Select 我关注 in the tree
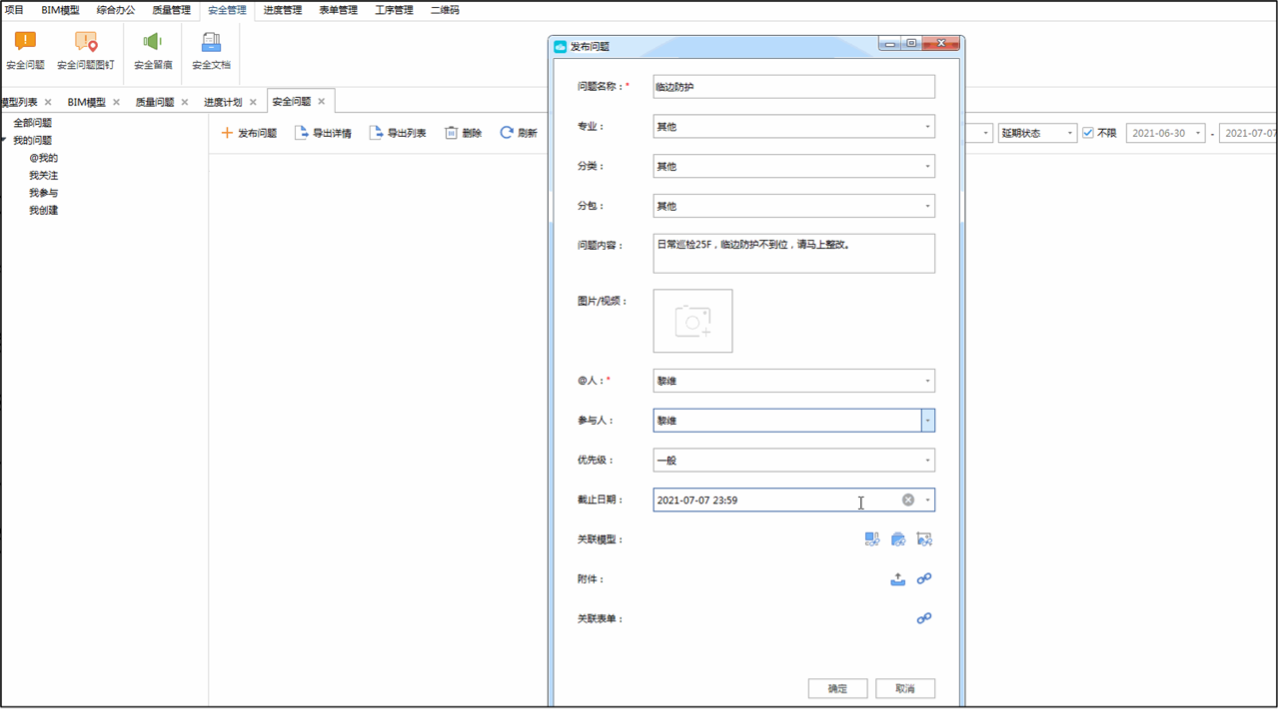This screenshot has width=1280, height=709. [43, 175]
